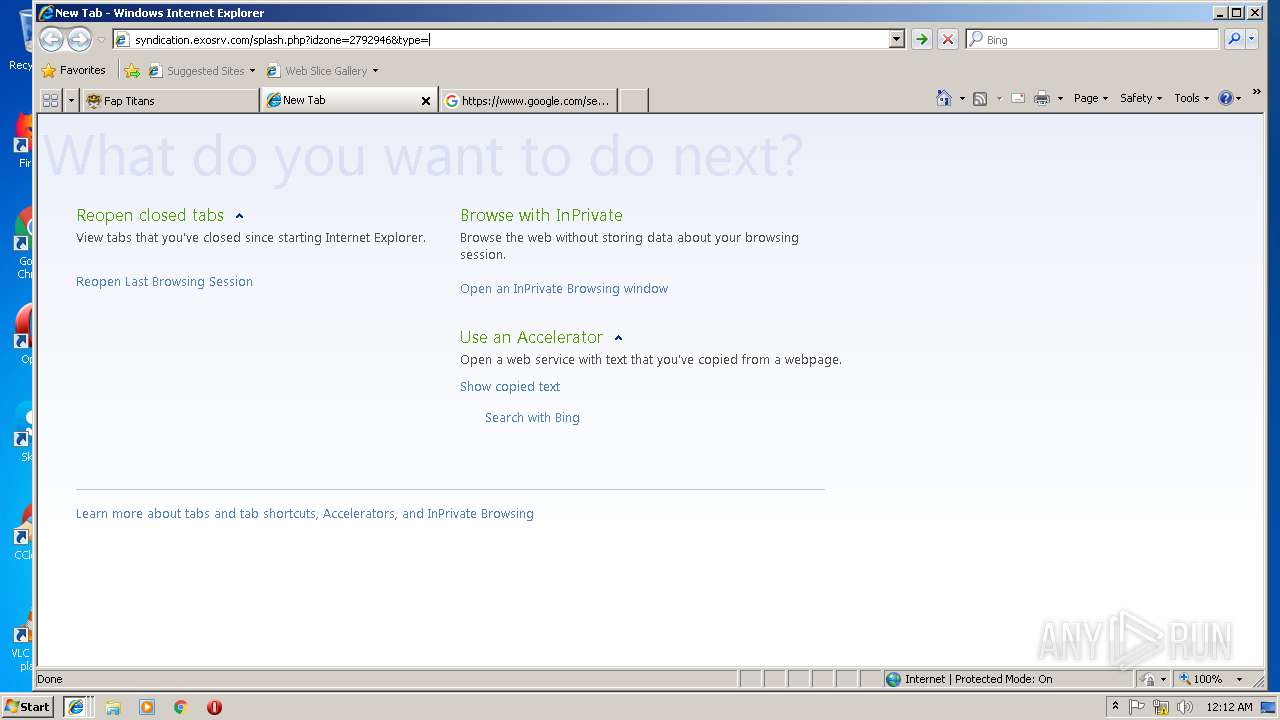Open the Tools menu
This screenshot has width=1280, height=720.
pos(1192,98)
